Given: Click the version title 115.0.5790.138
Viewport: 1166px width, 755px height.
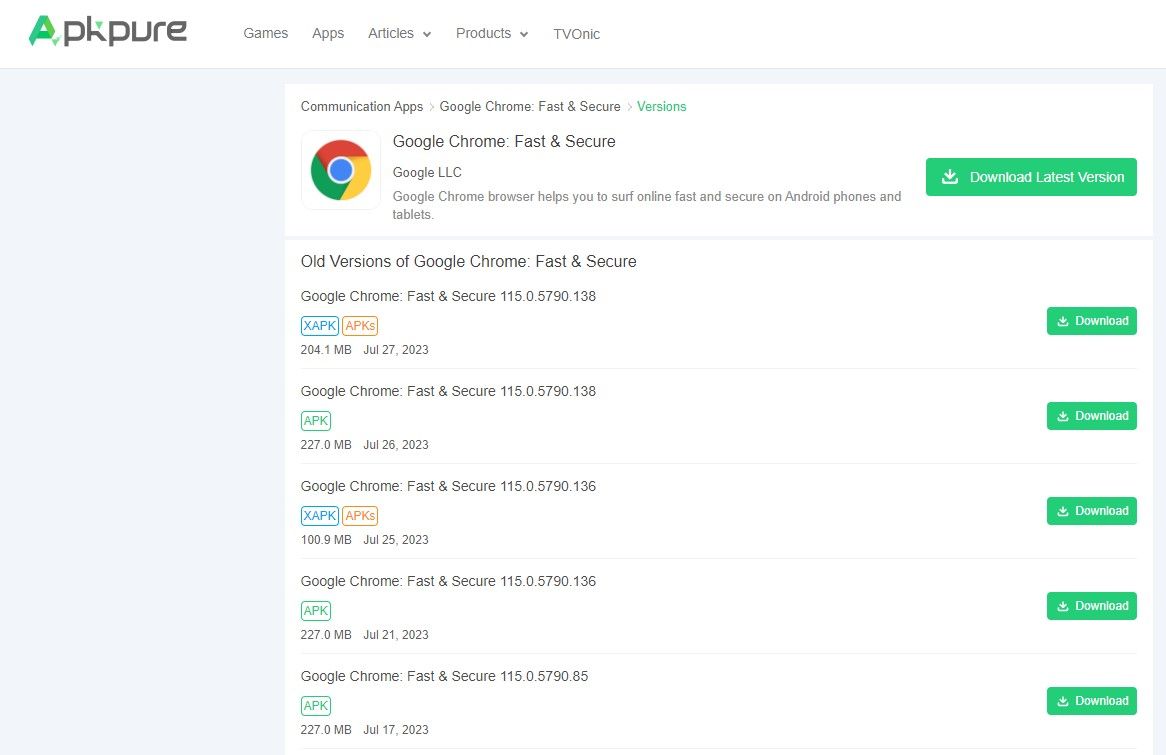Looking at the screenshot, I should coord(448,296).
